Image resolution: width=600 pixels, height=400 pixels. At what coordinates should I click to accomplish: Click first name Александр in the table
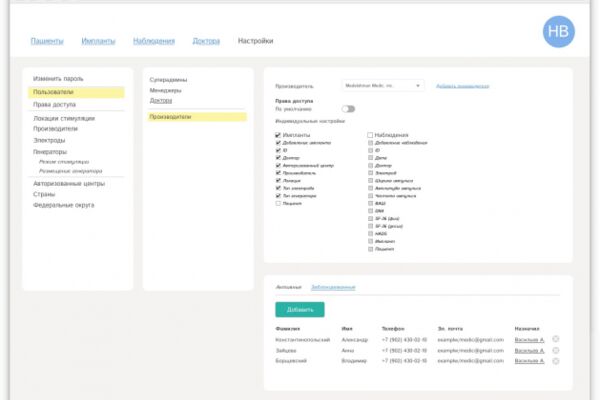[355, 340]
